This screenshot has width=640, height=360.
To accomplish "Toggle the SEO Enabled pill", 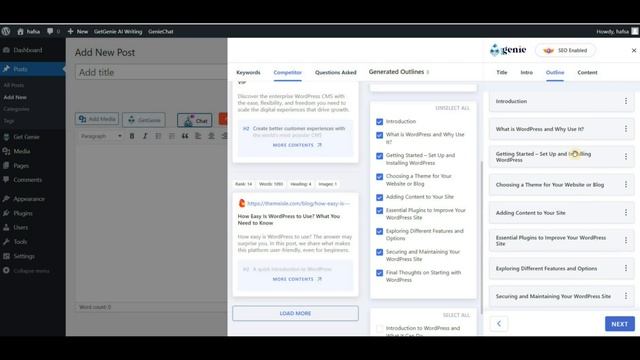I will (x=565, y=50).
